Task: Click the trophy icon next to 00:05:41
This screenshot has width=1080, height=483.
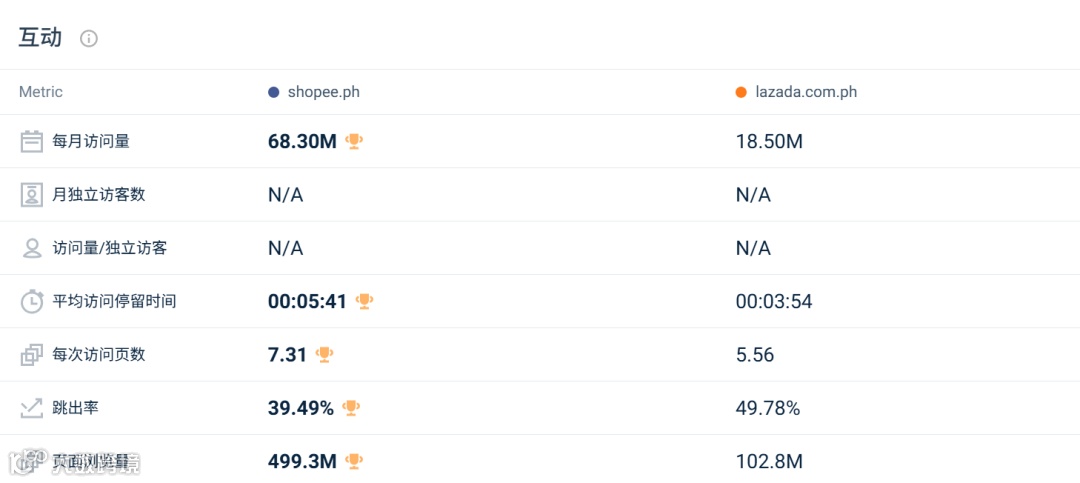Action: [x=364, y=301]
